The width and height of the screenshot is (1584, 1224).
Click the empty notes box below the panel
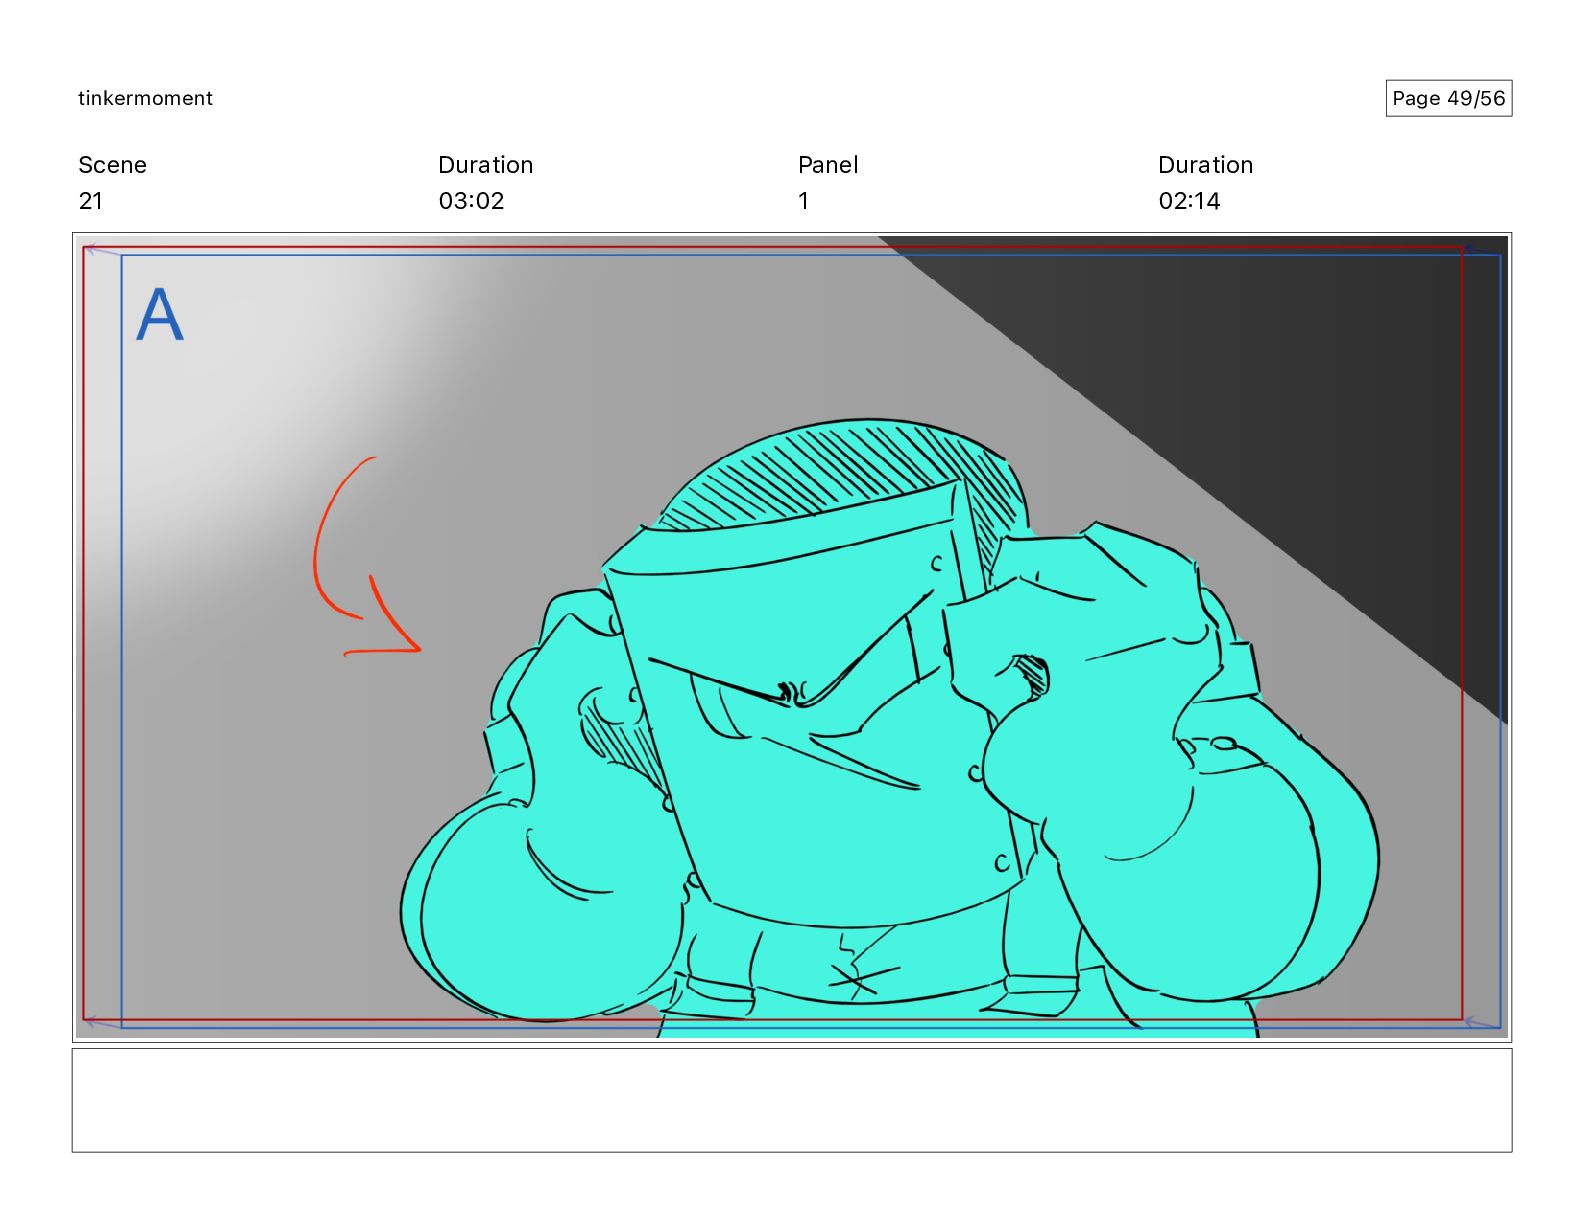click(792, 1100)
